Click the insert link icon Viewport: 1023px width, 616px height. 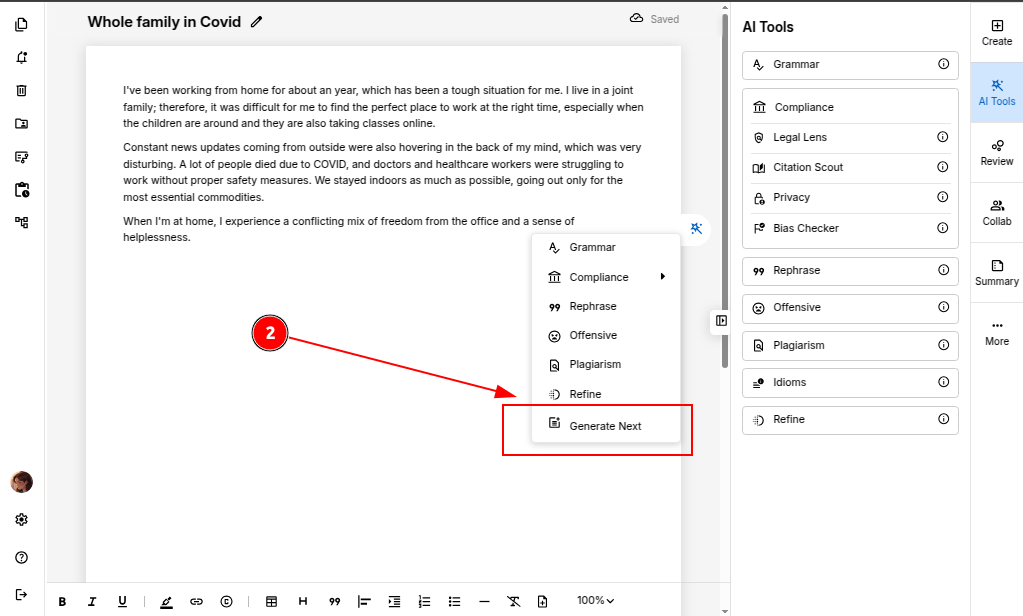(x=196, y=601)
